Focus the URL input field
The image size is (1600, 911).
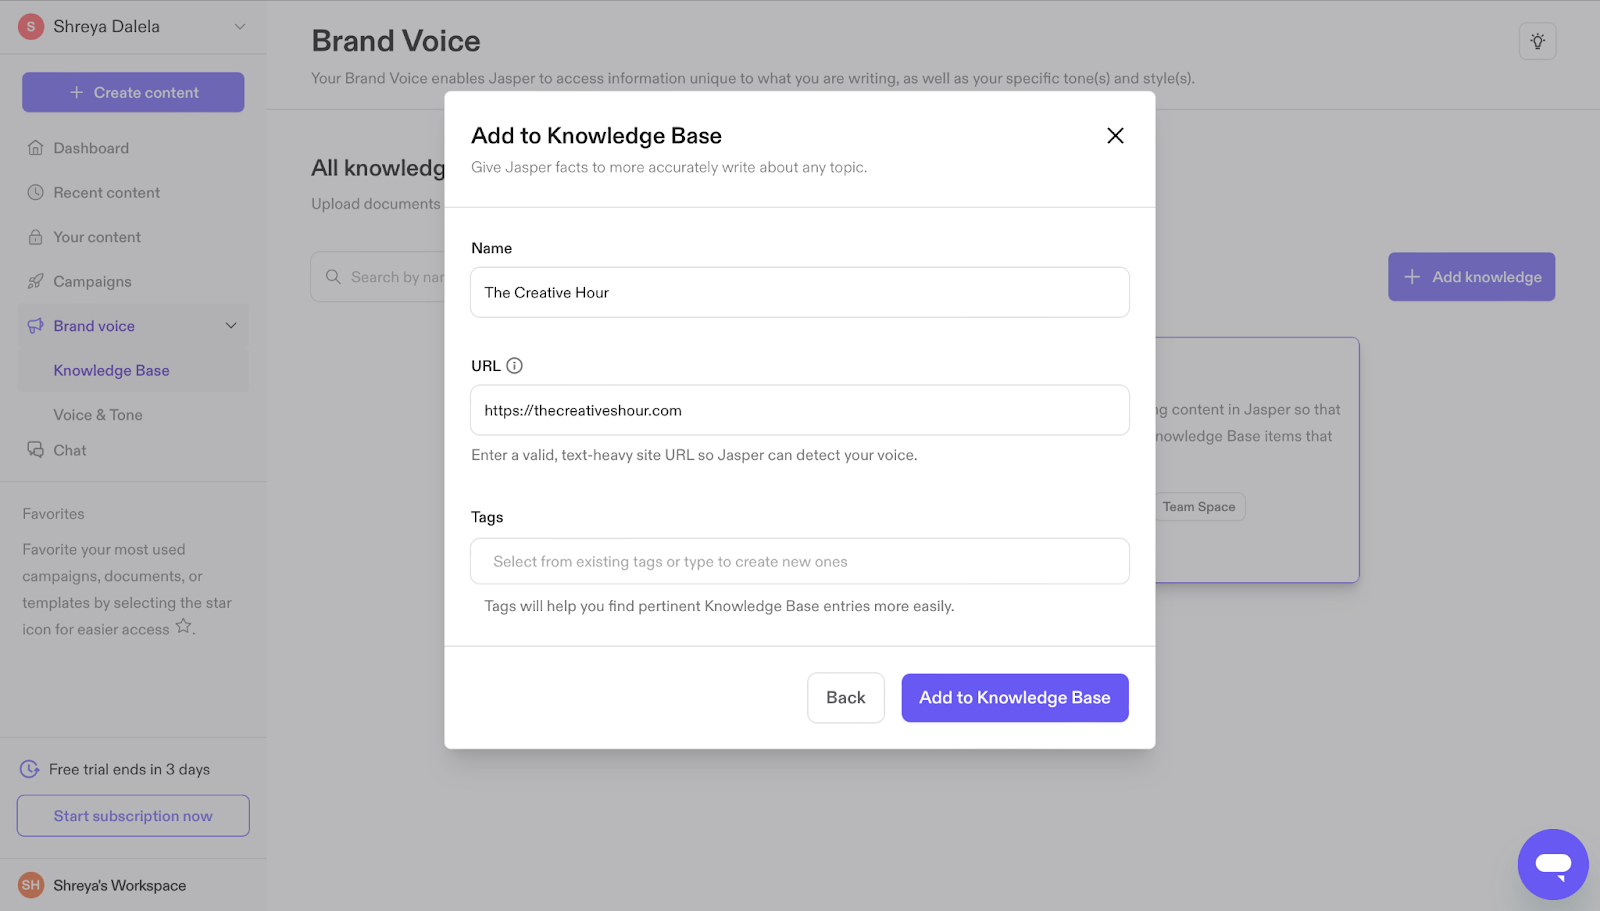point(800,410)
